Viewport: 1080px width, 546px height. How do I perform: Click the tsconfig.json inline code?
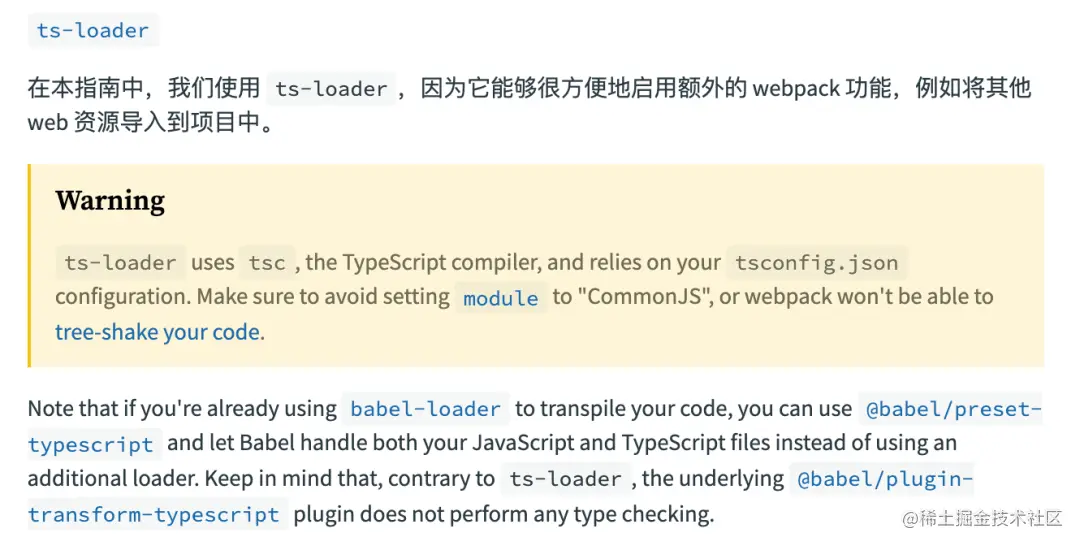817,263
